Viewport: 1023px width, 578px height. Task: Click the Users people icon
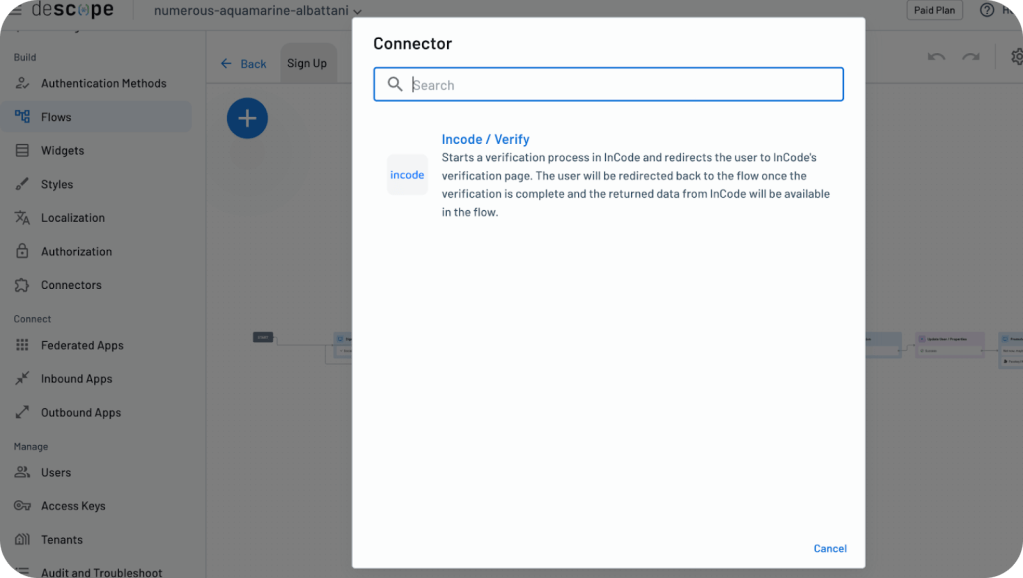pyautogui.click(x=22, y=472)
